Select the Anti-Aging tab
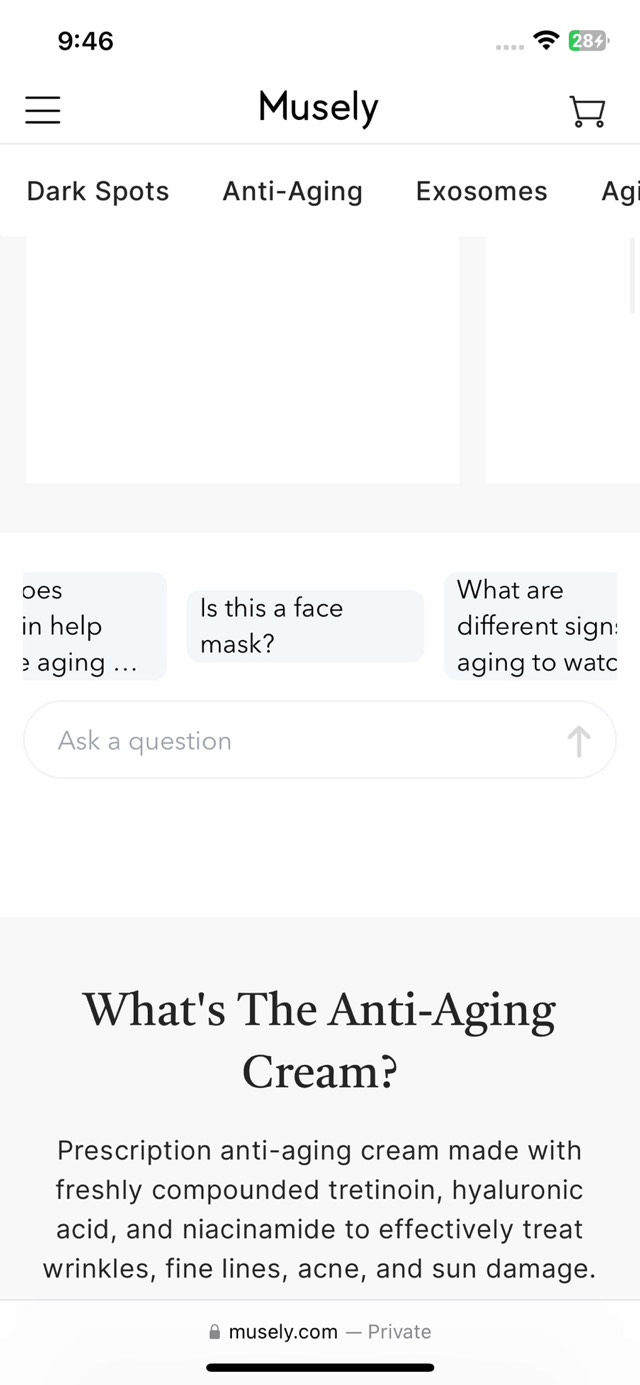This screenshot has width=640, height=1385. [x=292, y=191]
